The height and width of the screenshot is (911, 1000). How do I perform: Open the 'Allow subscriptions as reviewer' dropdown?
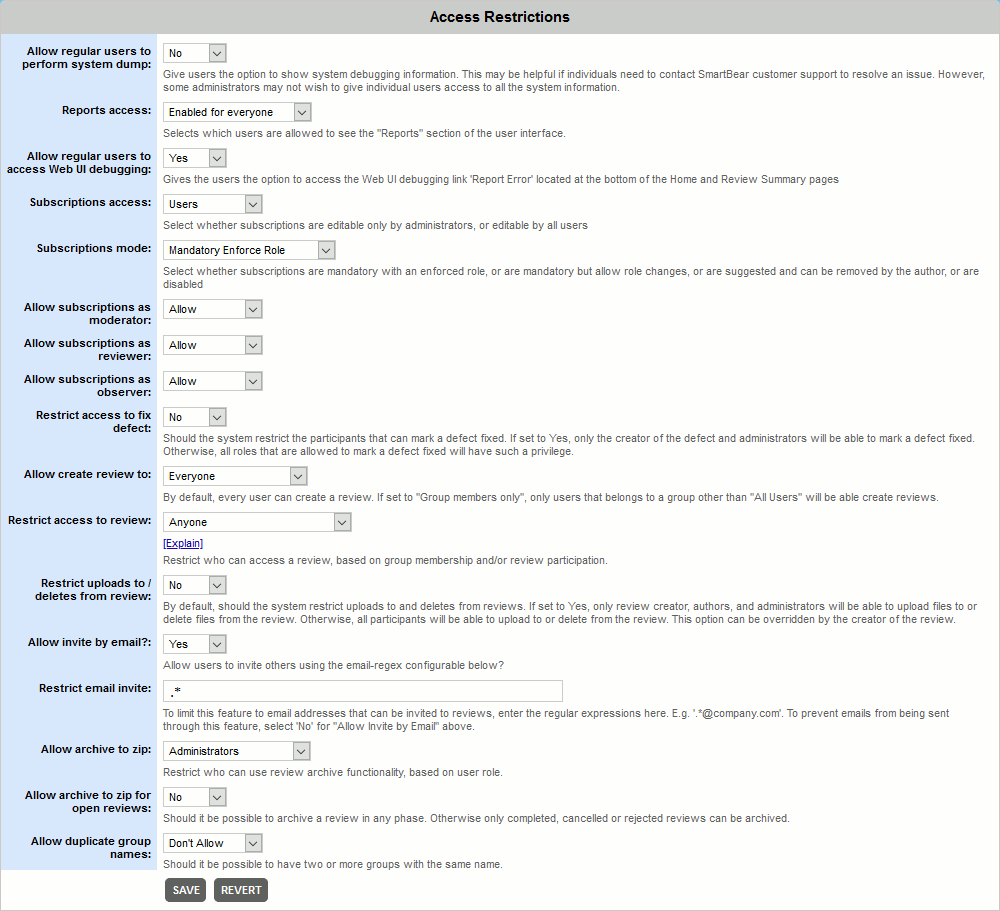[212, 345]
